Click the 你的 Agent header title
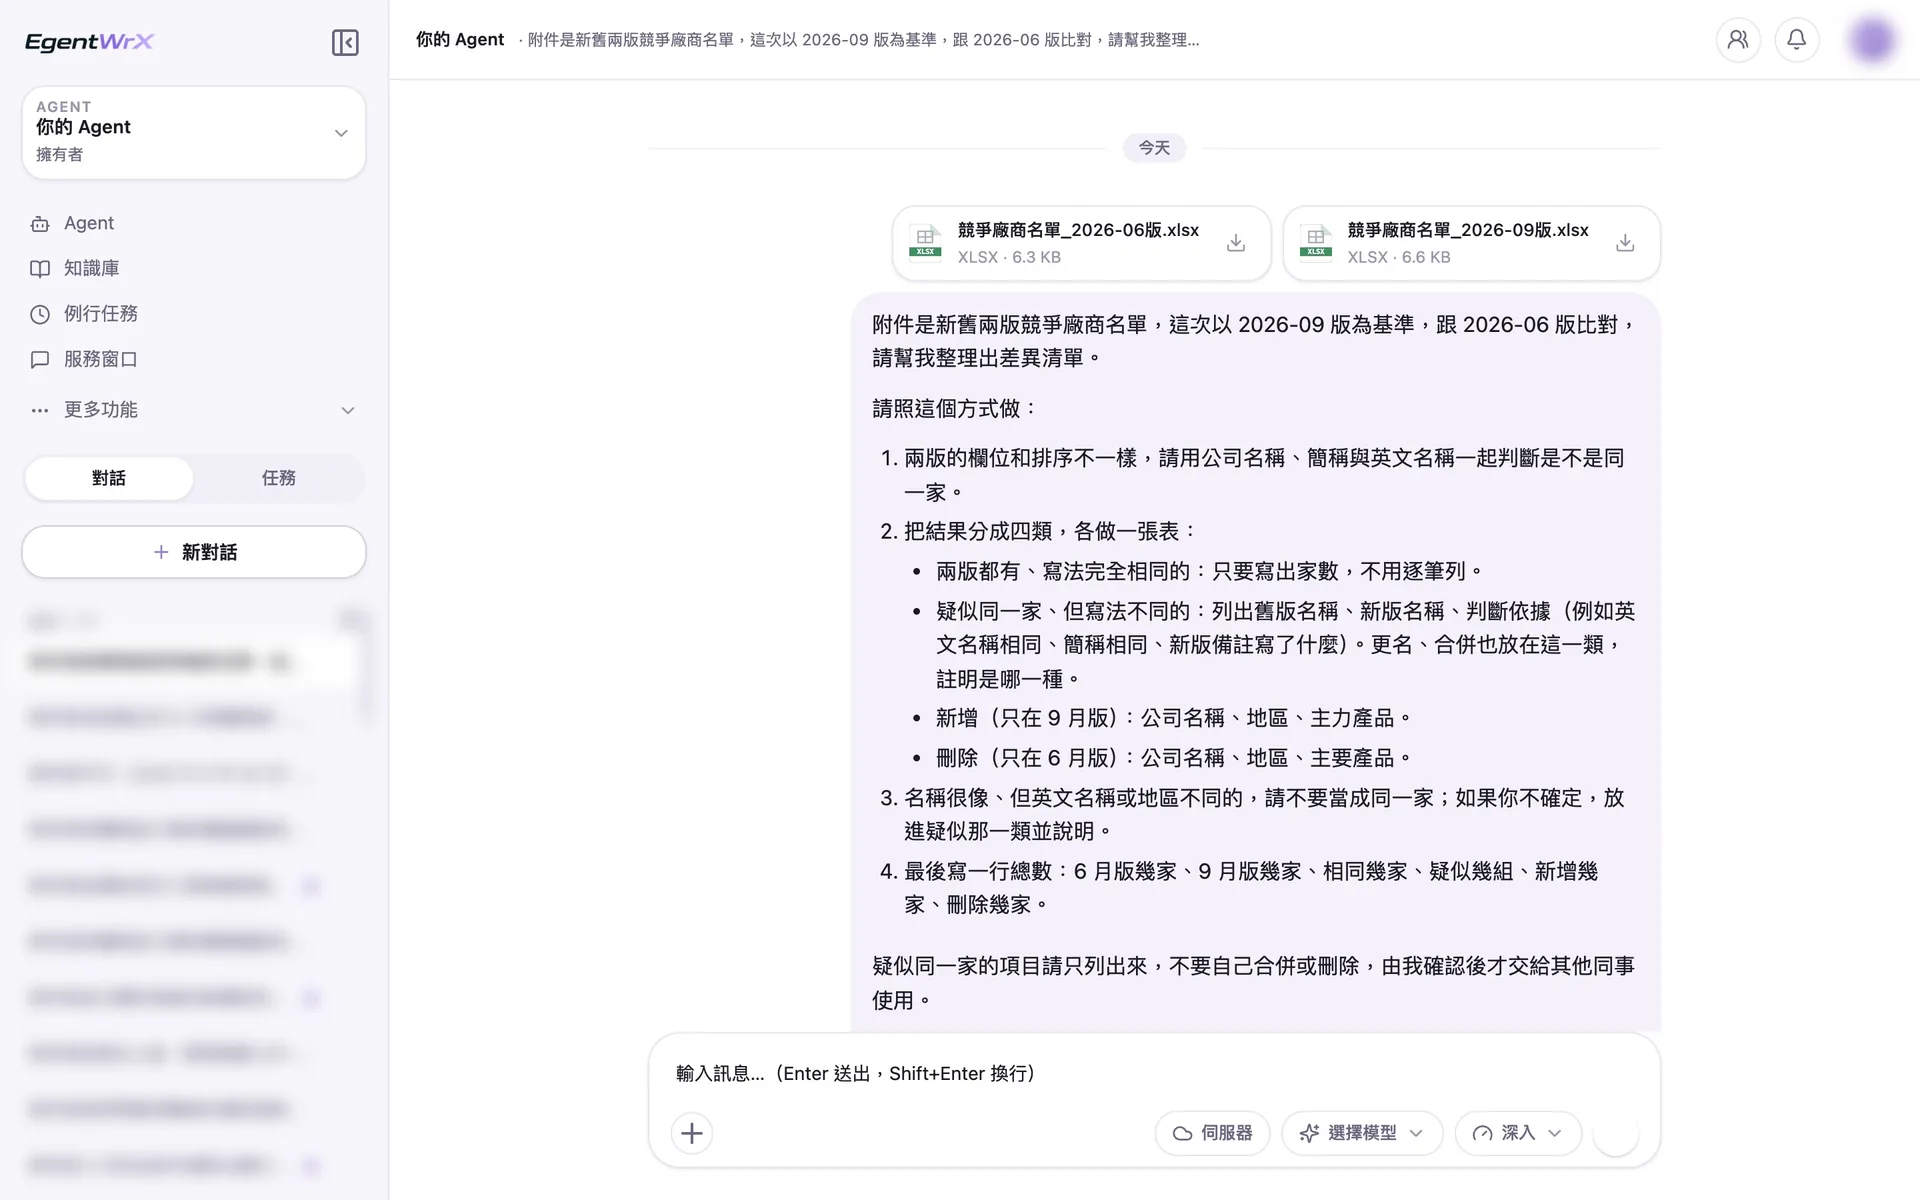Image resolution: width=1920 pixels, height=1200 pixels. pos(460,40)
